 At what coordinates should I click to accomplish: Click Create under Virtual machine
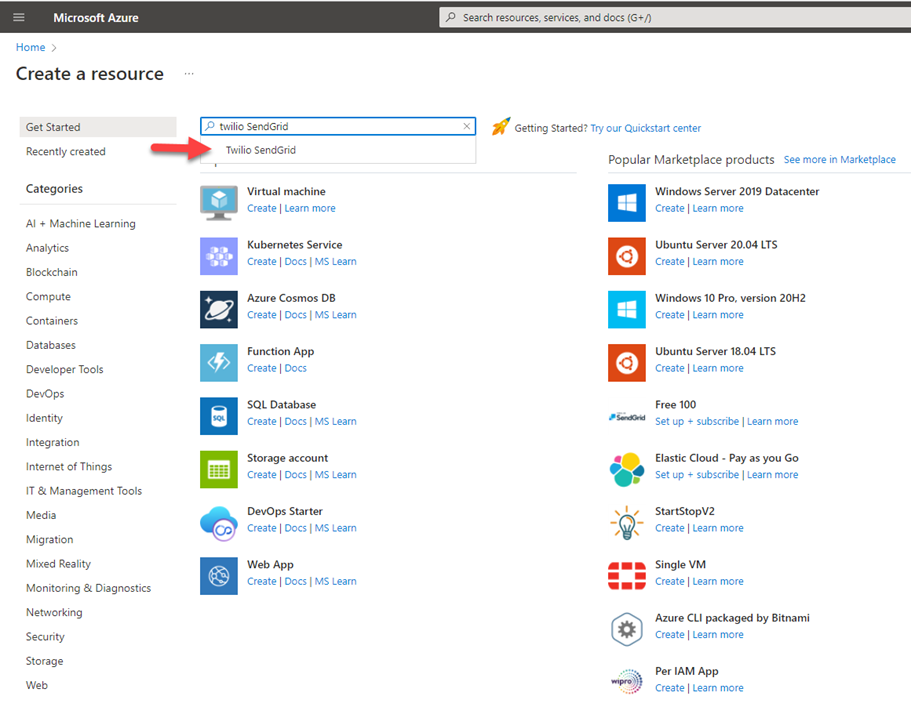[261, 208]
